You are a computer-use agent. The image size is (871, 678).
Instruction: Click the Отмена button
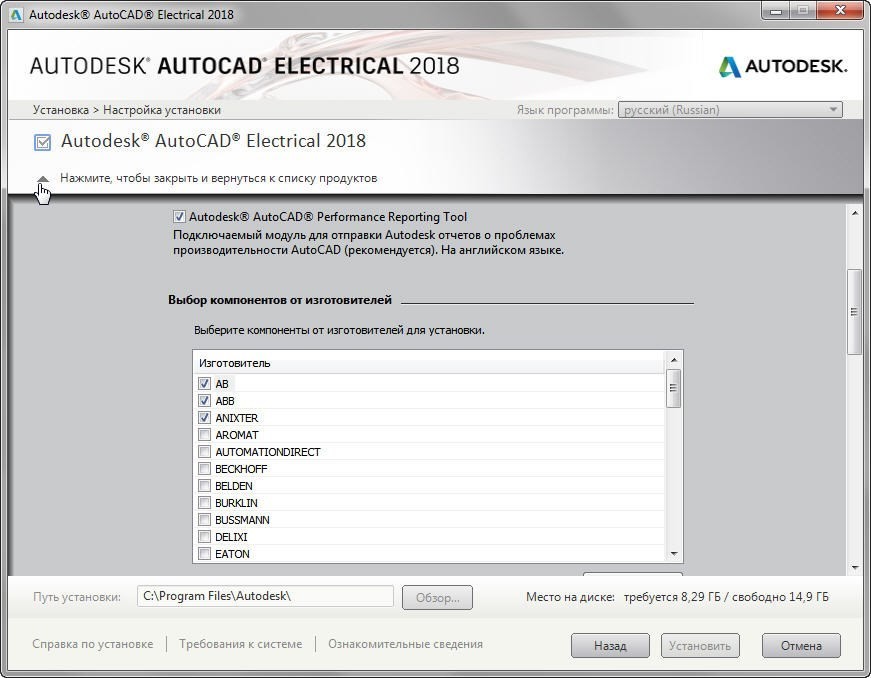(801, 646)
